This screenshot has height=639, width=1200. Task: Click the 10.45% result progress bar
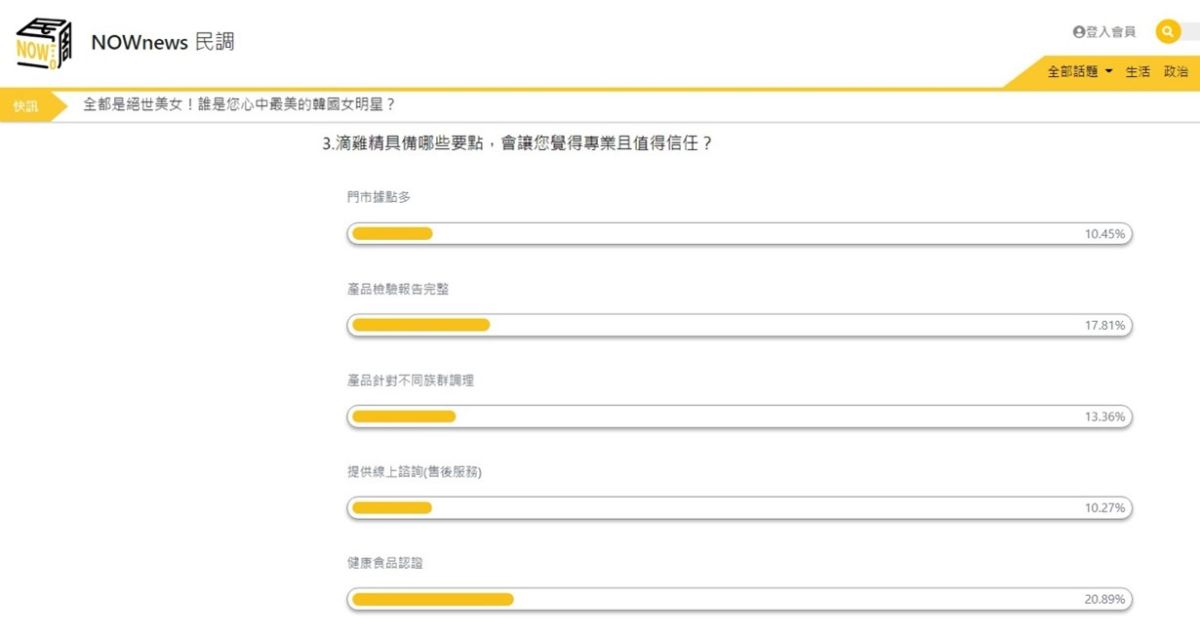click(739, 234)
